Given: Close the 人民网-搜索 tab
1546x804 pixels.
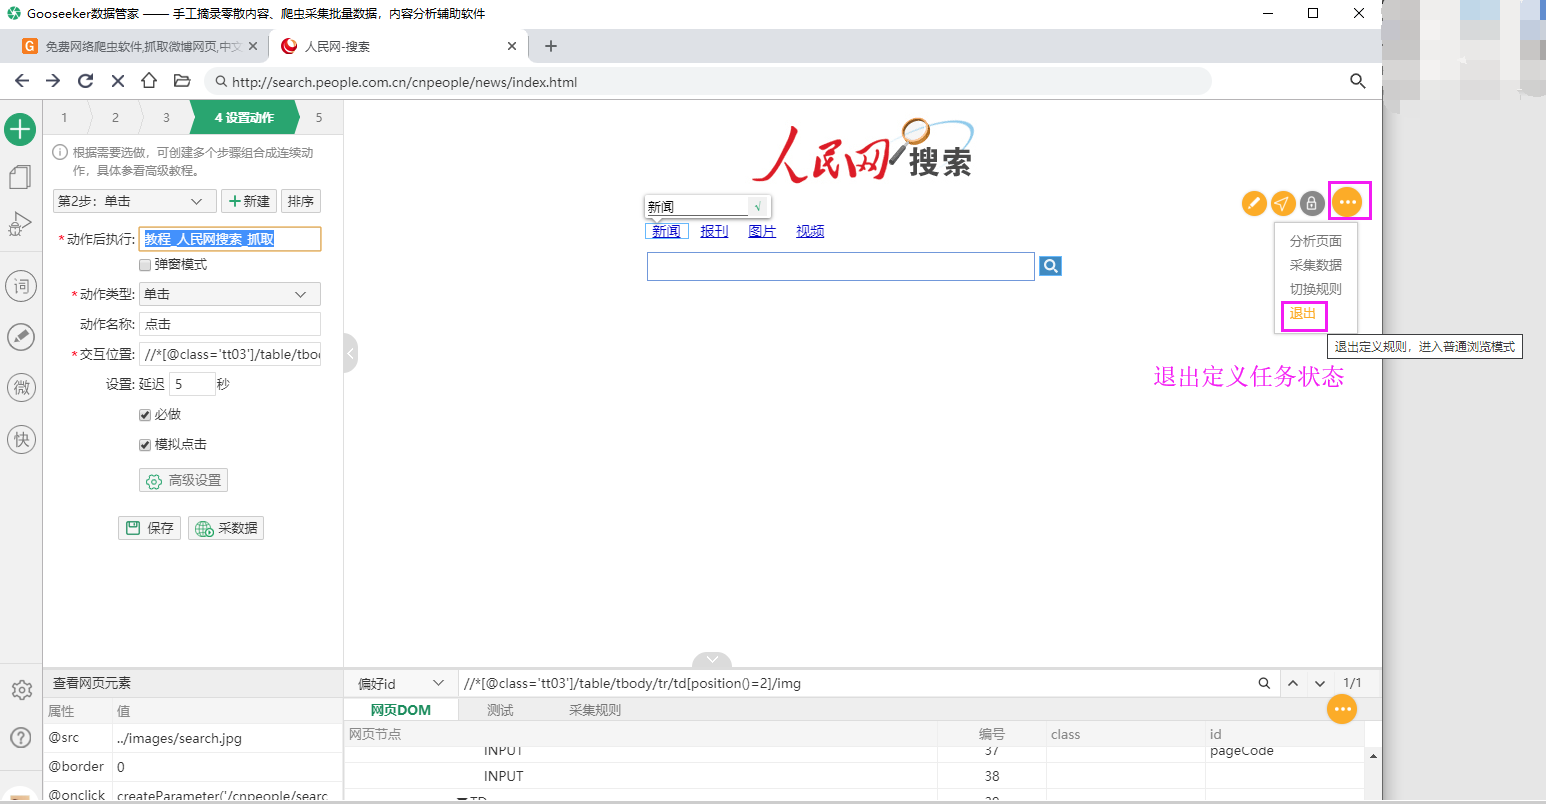Looking at the screenshot, I should coord(511,46).
